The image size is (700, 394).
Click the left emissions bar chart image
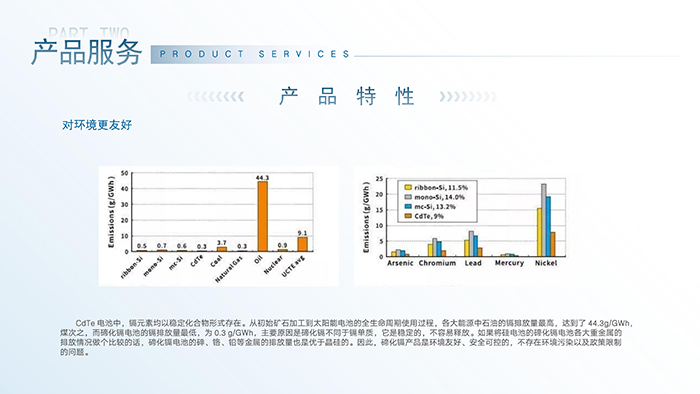(219, 226)
